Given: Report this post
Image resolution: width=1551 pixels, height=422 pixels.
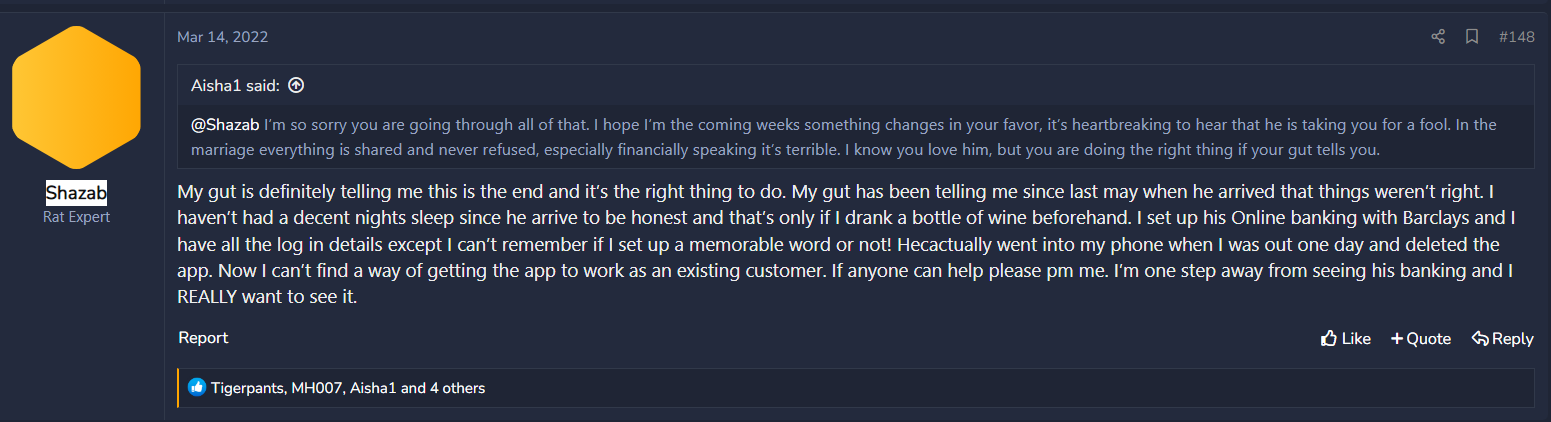Looking at the screenshot, I should click(x=203, y=338).
